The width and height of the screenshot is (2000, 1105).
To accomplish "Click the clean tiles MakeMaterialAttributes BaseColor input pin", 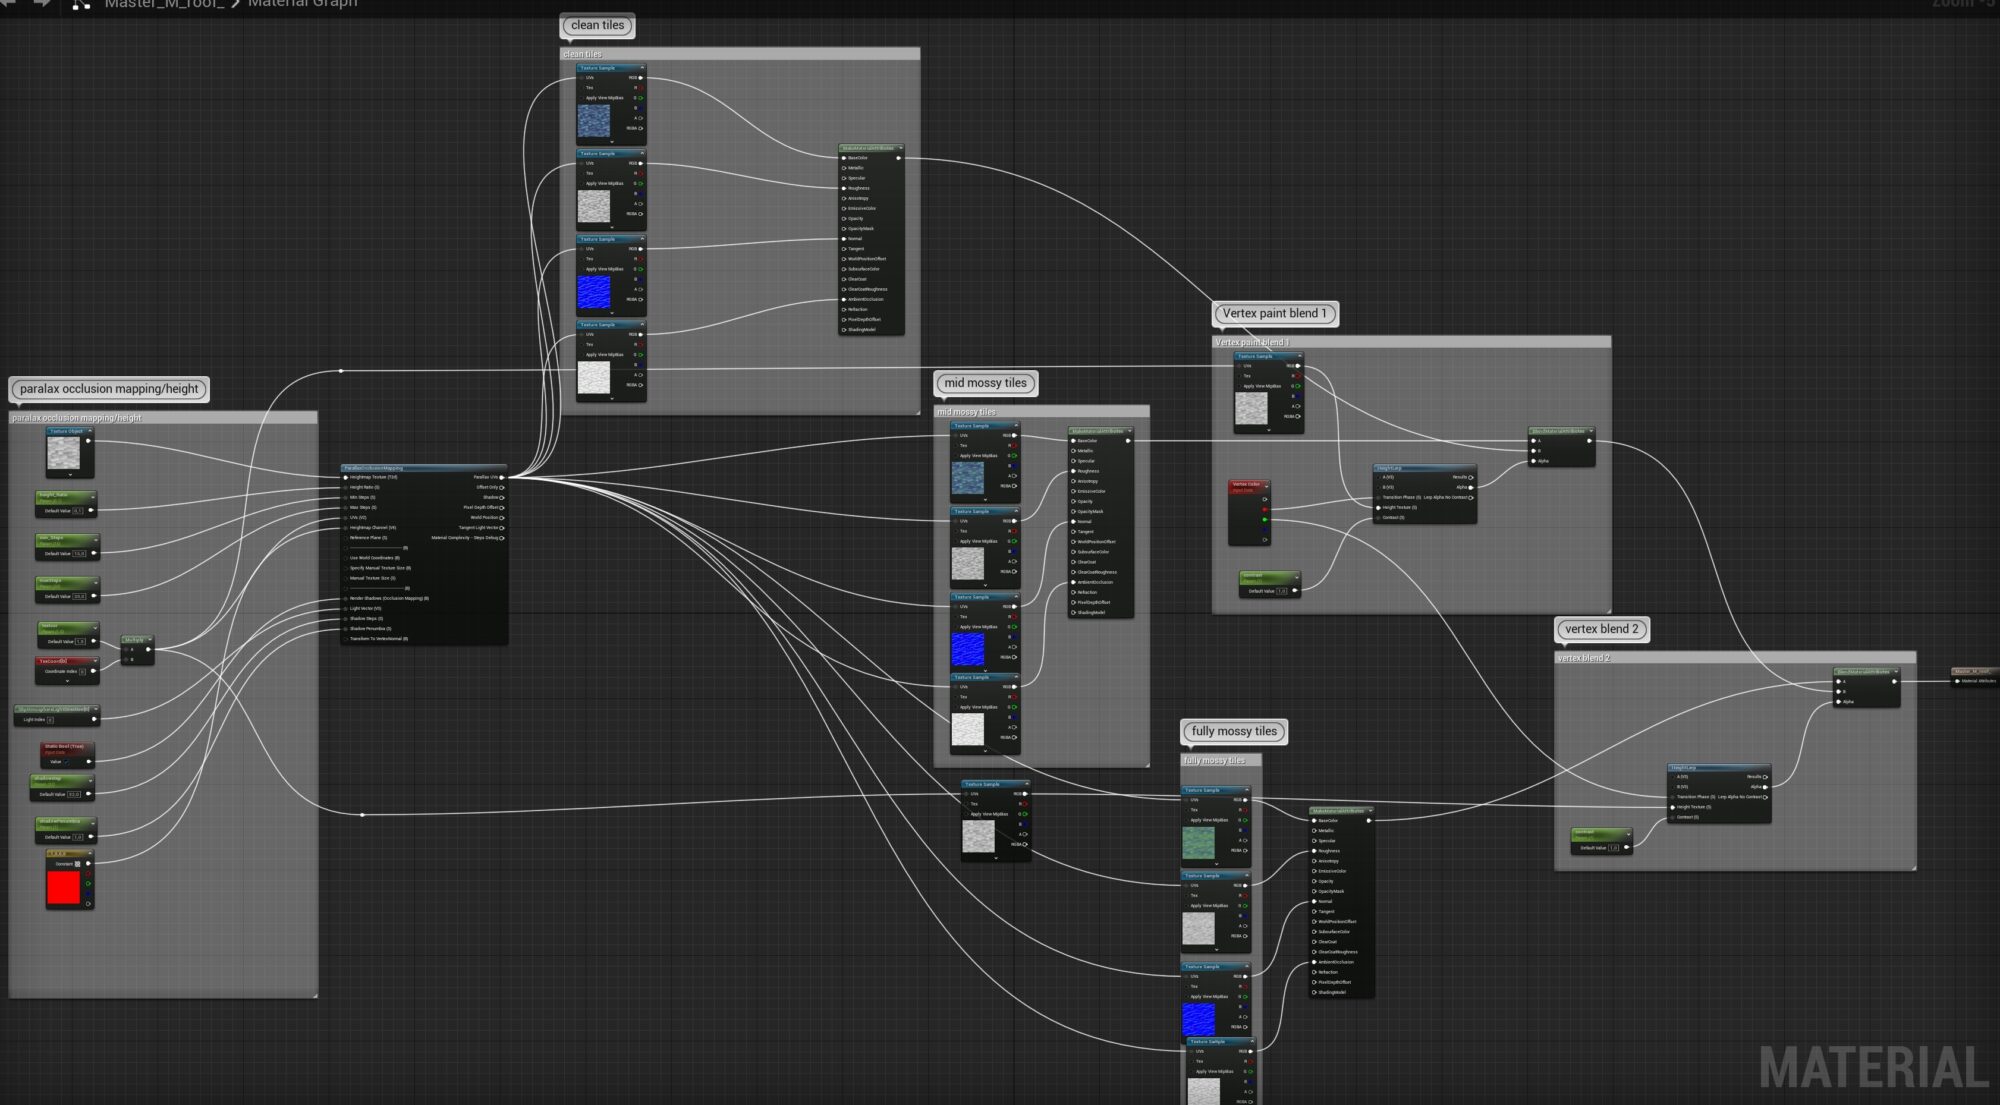I will (845, 158).
